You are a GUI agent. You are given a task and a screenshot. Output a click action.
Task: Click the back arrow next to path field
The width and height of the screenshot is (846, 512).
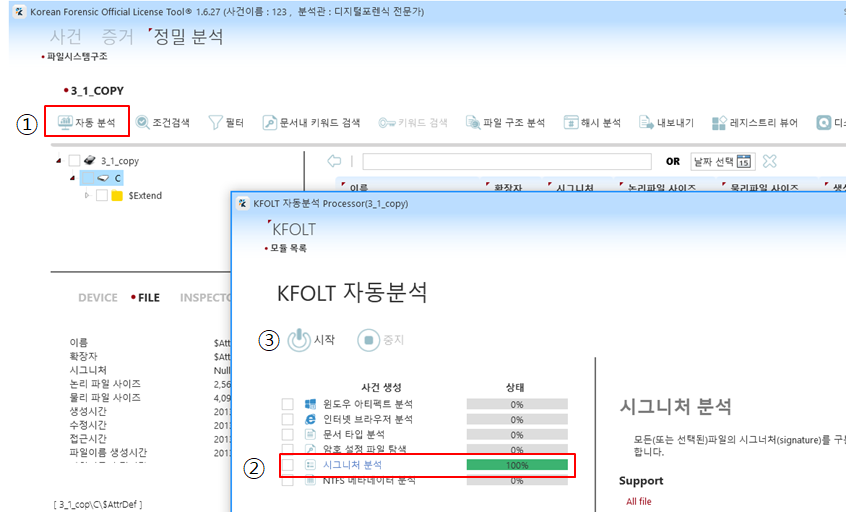pyautogui.click(x=334, y=161)
